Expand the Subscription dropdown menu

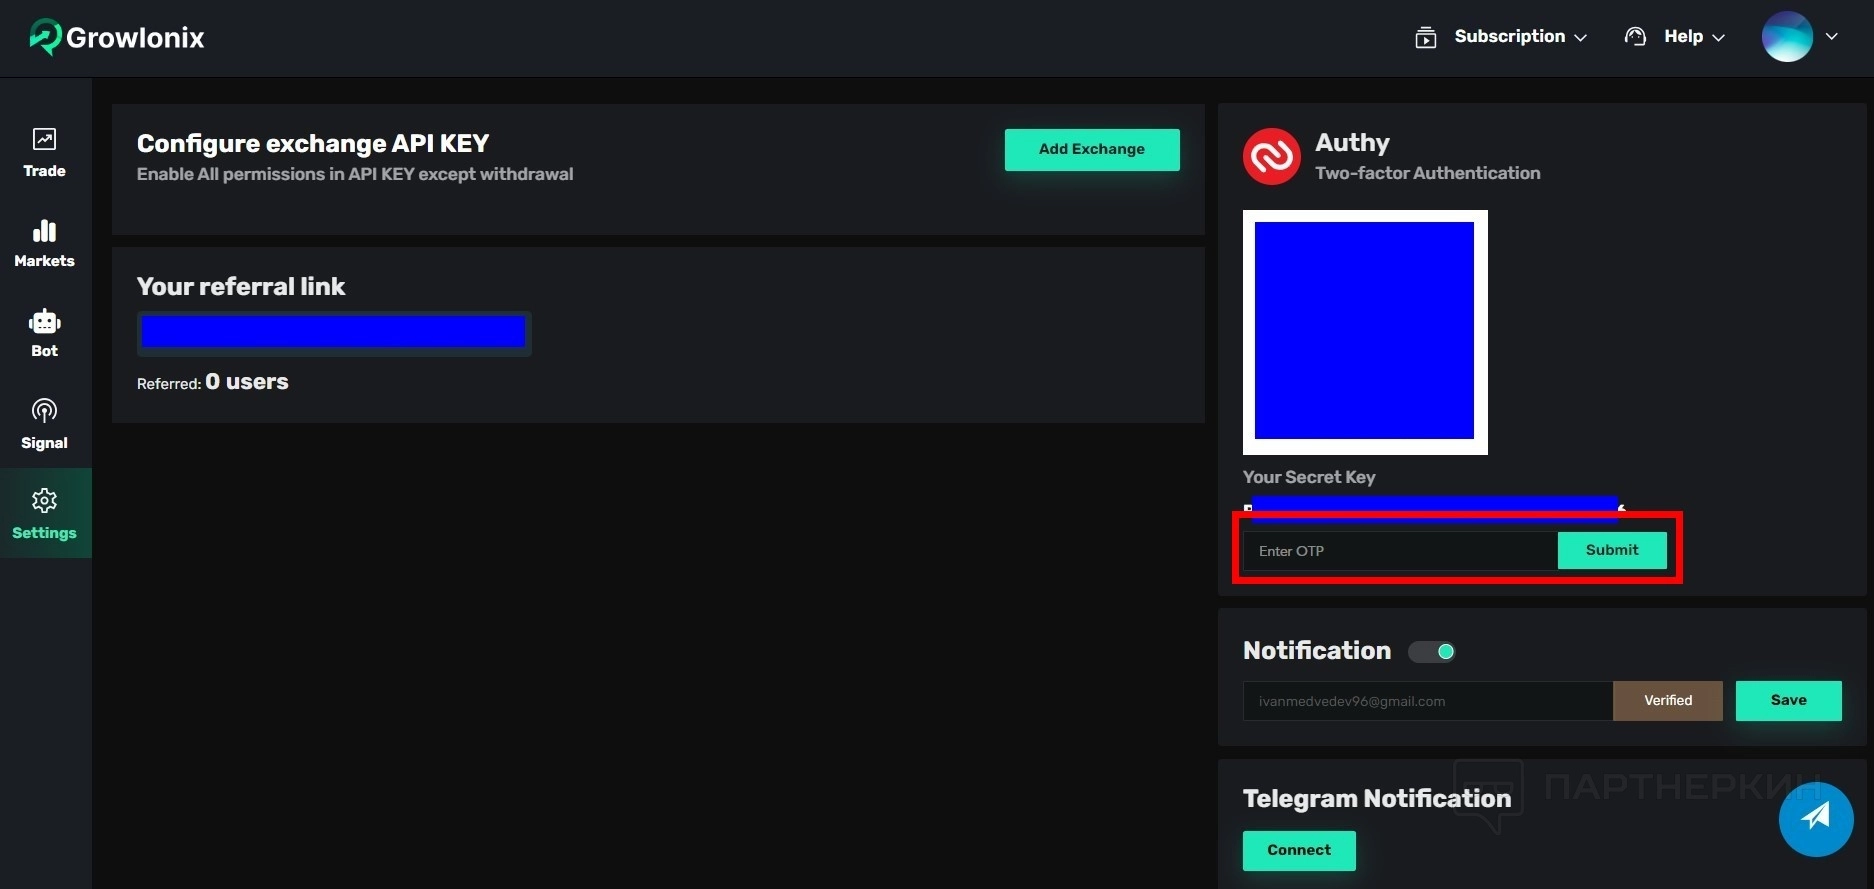pos(1520,37)
